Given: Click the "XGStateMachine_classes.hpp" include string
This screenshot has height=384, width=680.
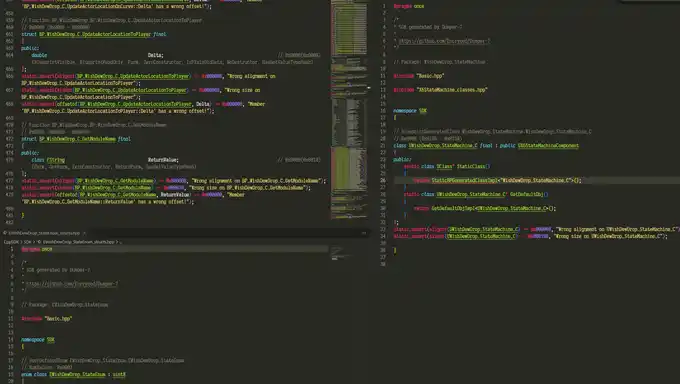Looking at the screenshot, I should click(x=452, y=90).
